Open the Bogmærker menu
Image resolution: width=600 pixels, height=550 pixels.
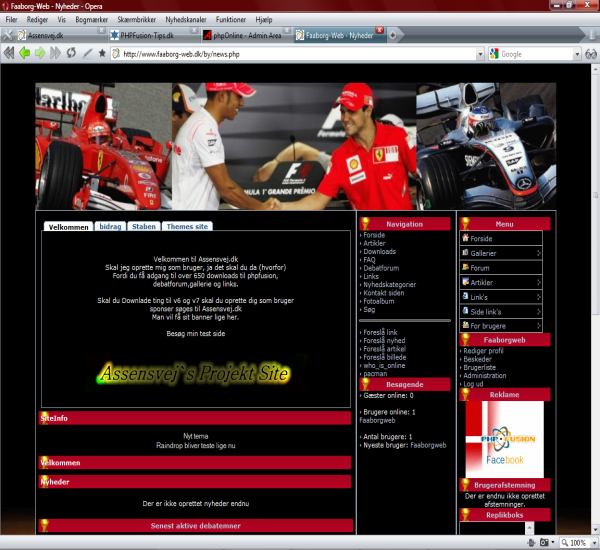[x=91, y=20]
